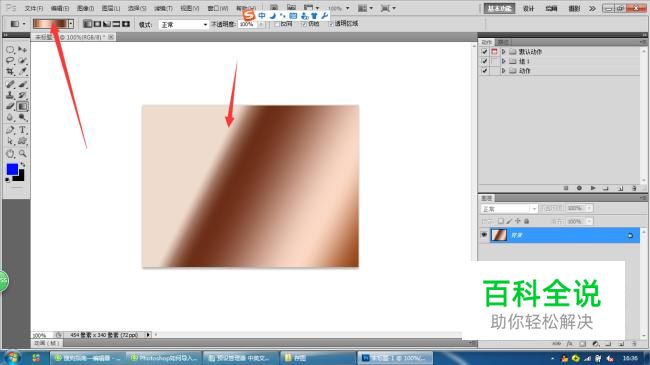Choose the Angle gradient style
This screenshot has height=365, width=650.
click(x=107, y=24)
